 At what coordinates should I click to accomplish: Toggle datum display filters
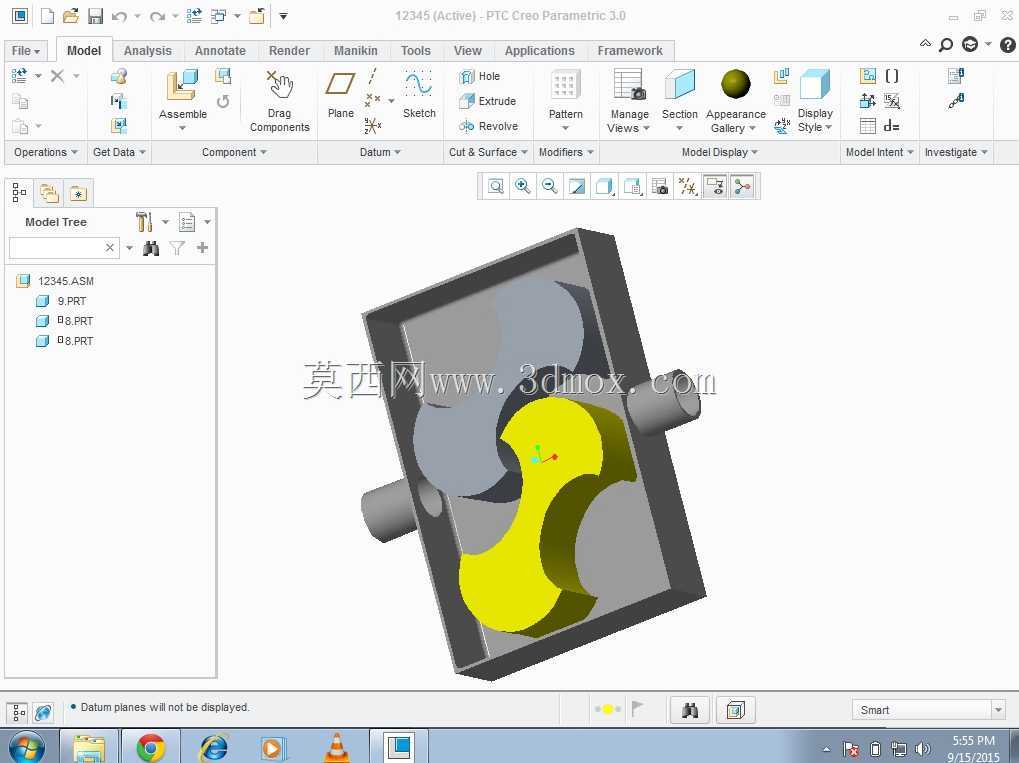coord(688,187)
